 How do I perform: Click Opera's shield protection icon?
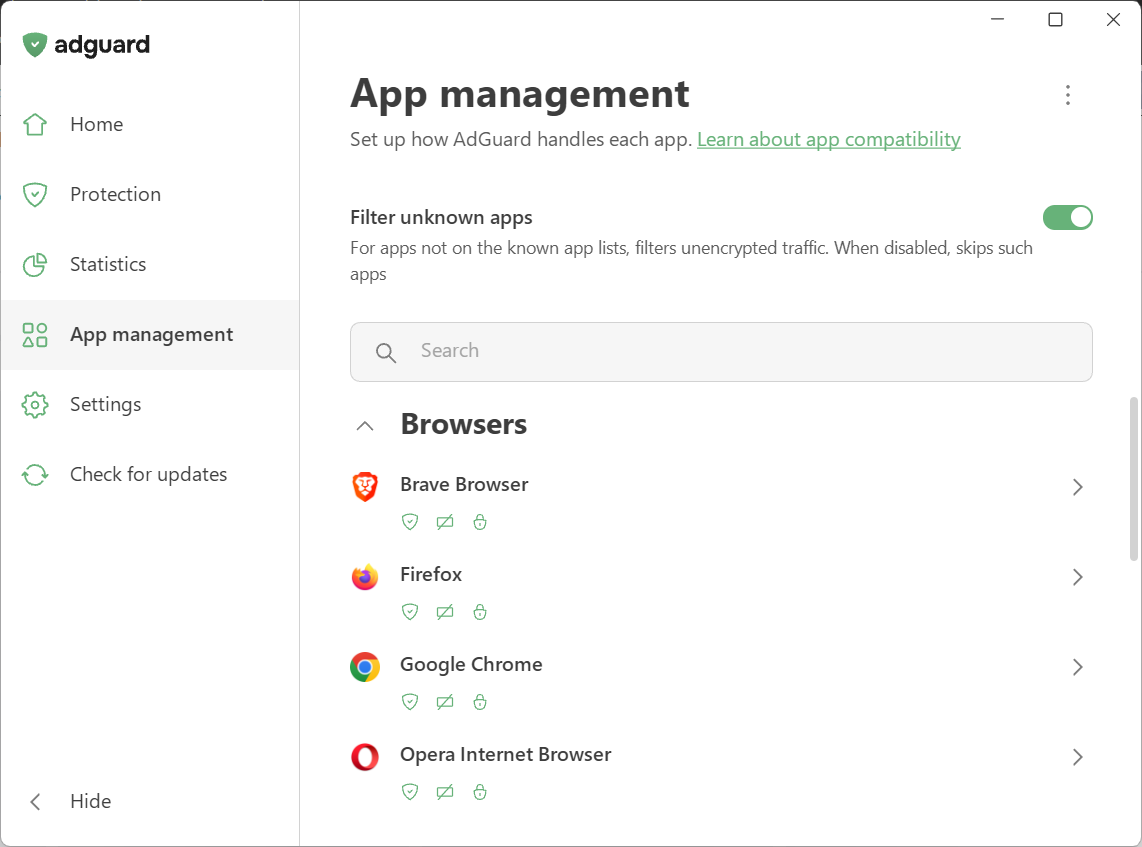410,792
